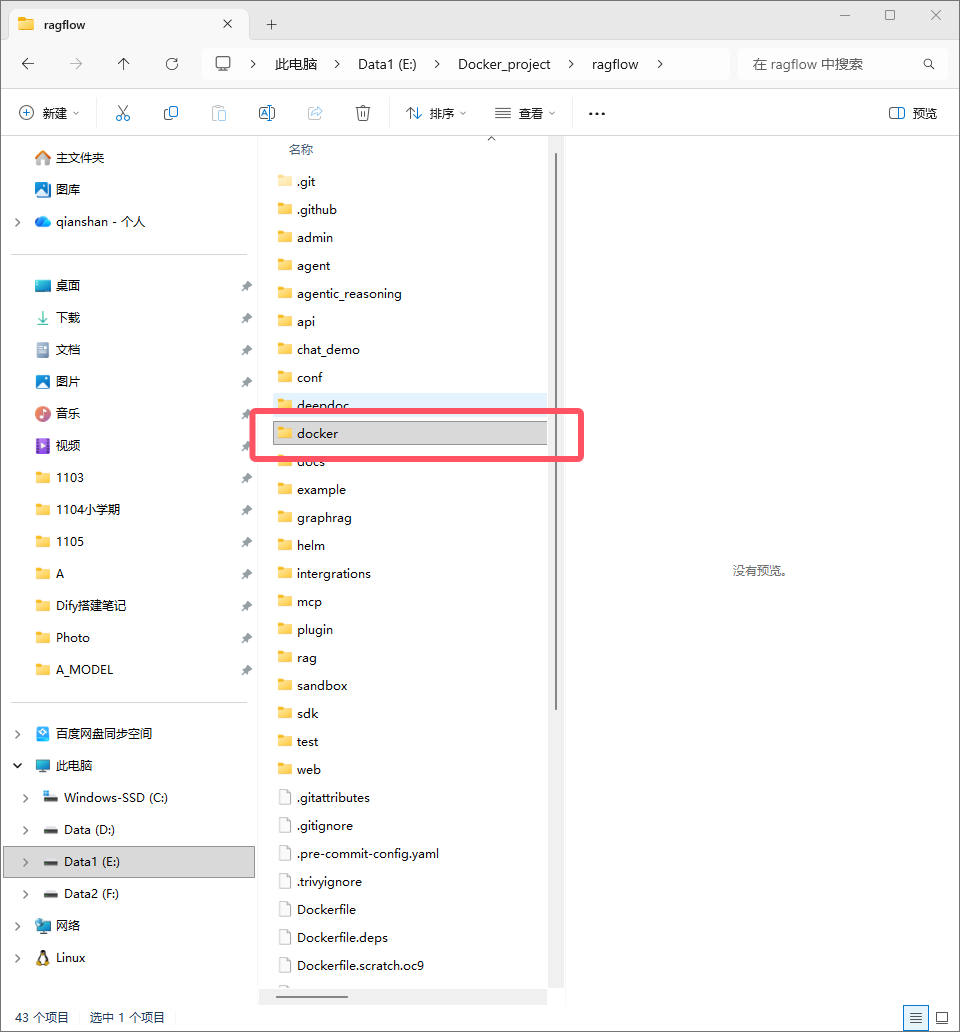Open the 查看 view dropdown
This screenshot has height=1032, width=960.
(x=525, y=113)
